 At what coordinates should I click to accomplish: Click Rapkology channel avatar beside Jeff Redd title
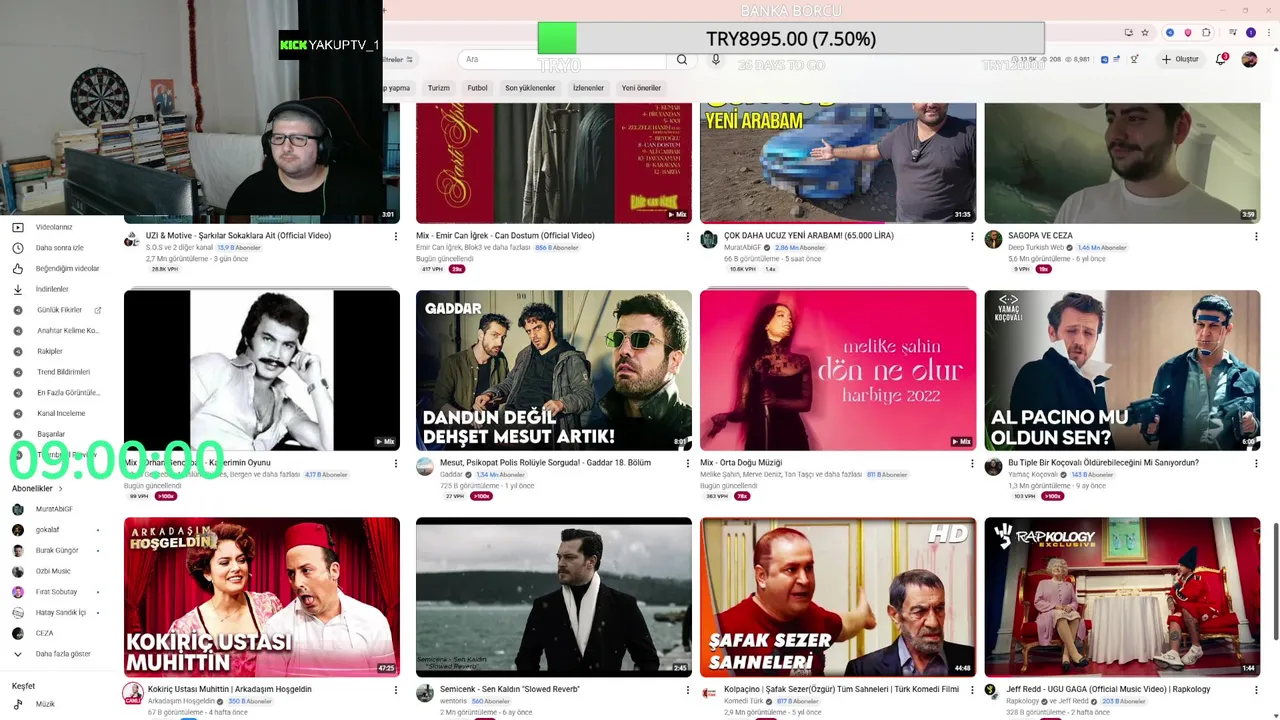991,690
